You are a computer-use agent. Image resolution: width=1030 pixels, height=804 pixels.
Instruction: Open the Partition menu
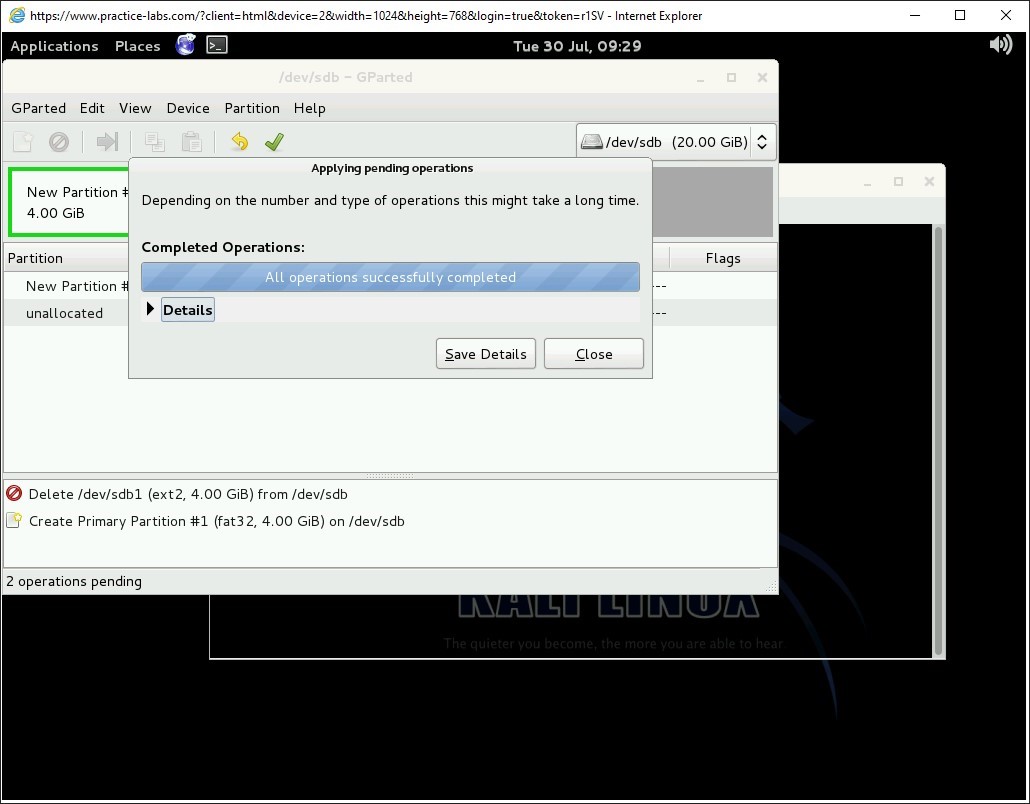point(252,108)
